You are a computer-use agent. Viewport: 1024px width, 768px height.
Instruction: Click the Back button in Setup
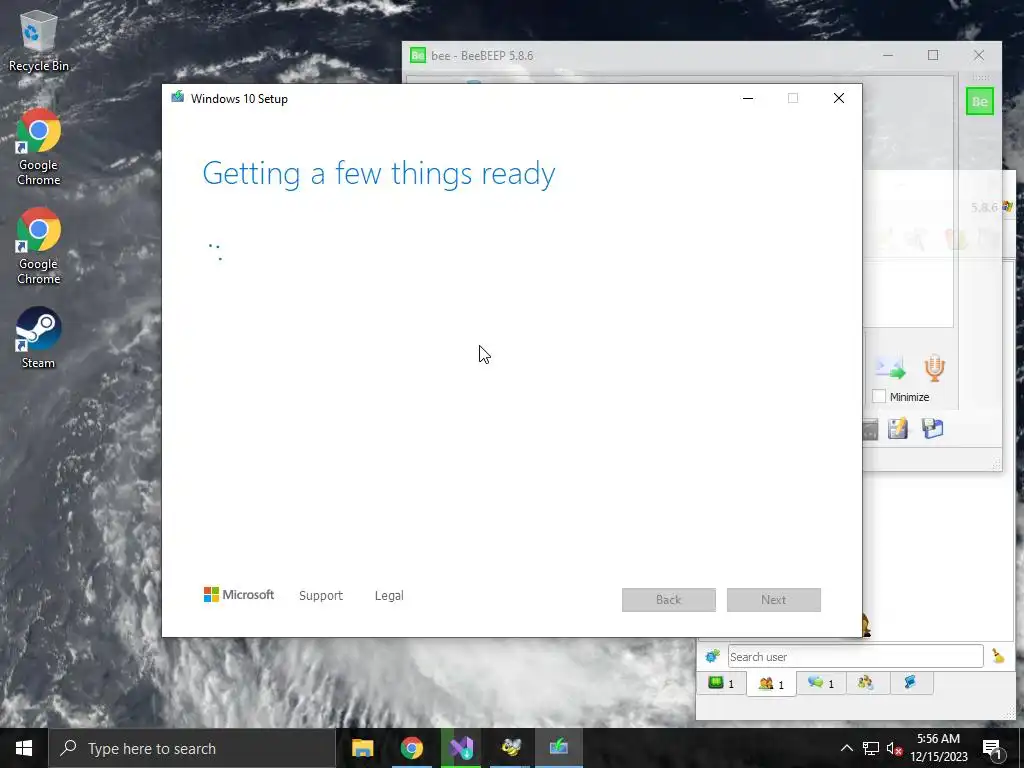[x=668, y=600]
